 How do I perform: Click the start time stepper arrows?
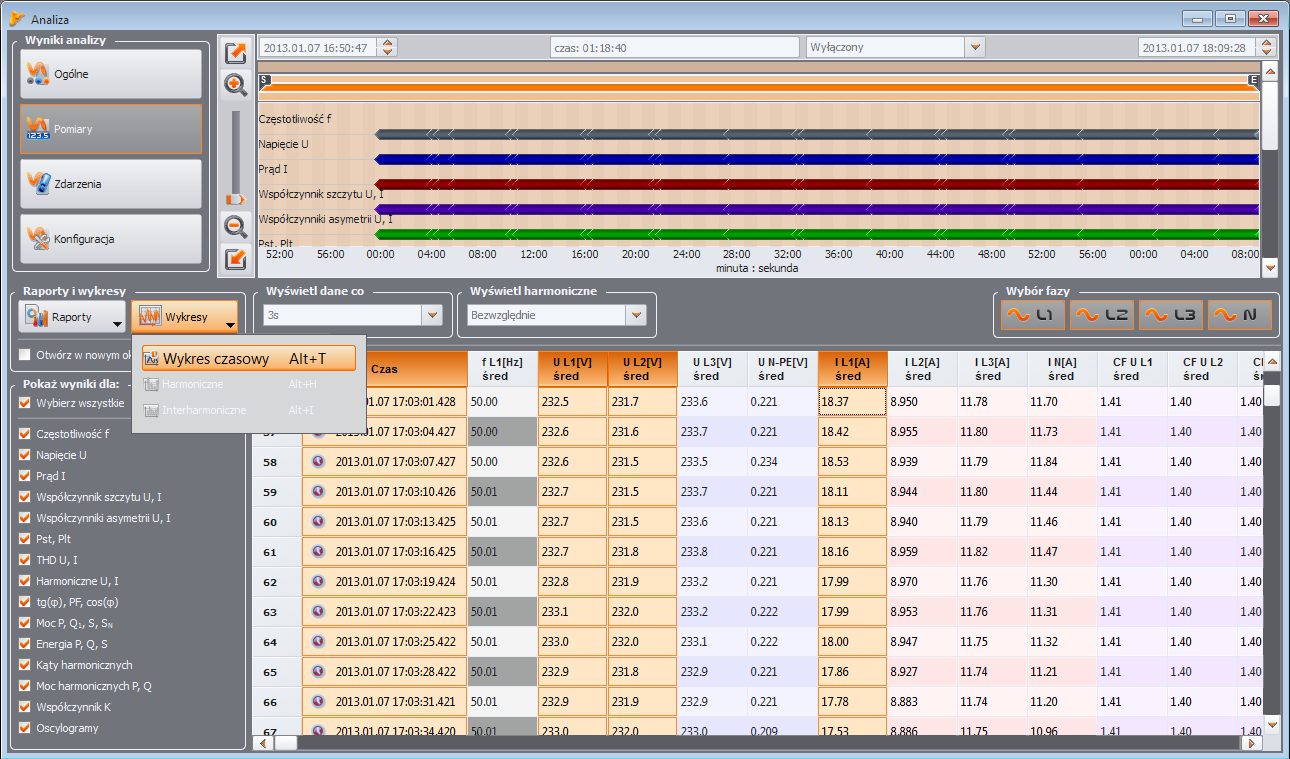pyautogui.click(x=389, y=47)
